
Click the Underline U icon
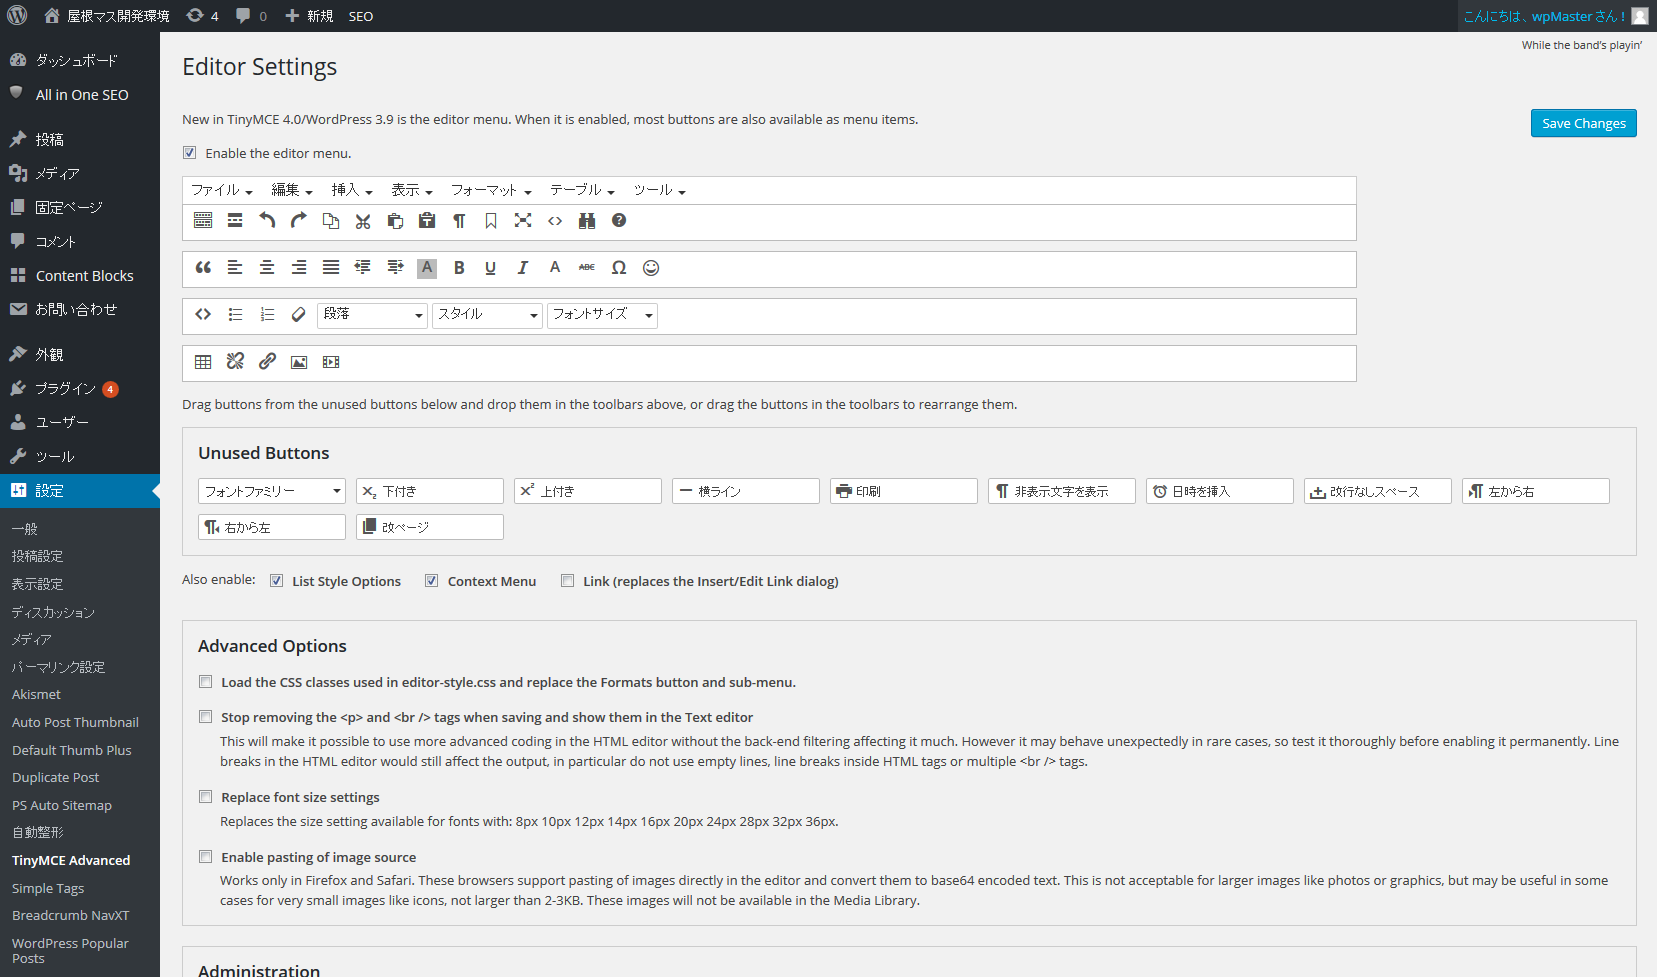point(490,268)
